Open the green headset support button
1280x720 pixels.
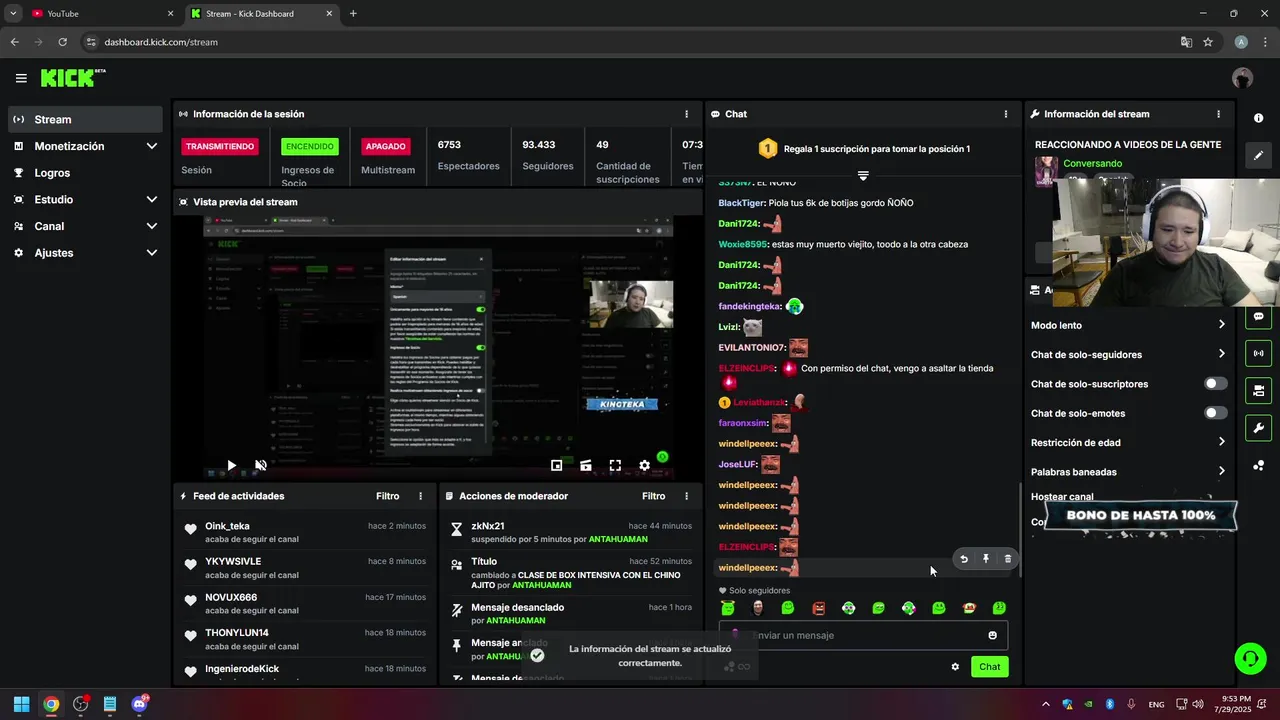(1249, 658)
